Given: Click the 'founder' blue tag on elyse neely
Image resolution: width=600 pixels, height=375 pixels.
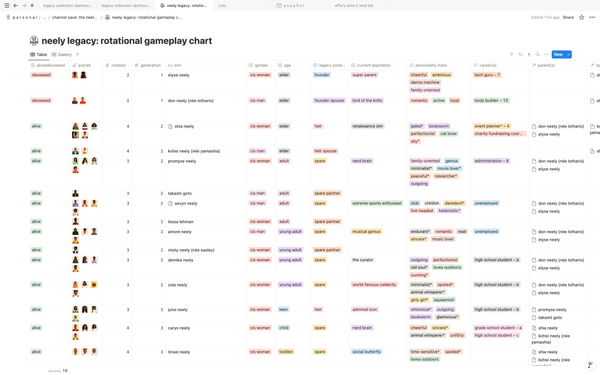Looking at the screenshot, I should pos(322,75).
